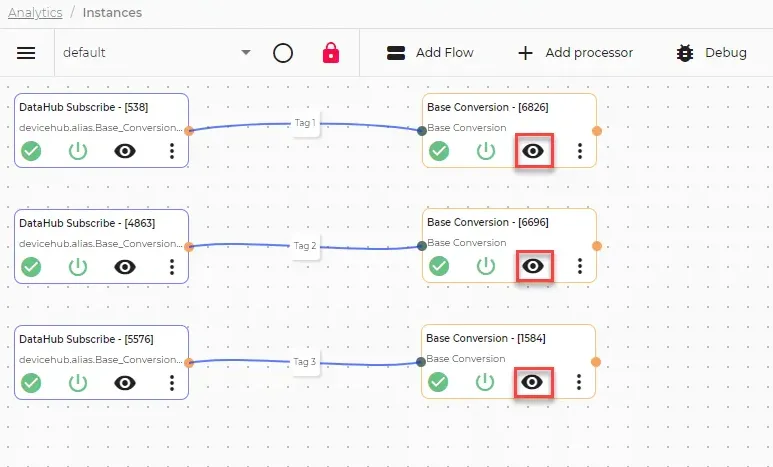
Task: View live data of Base Conversion [6826]
Action: coord(533,151)
